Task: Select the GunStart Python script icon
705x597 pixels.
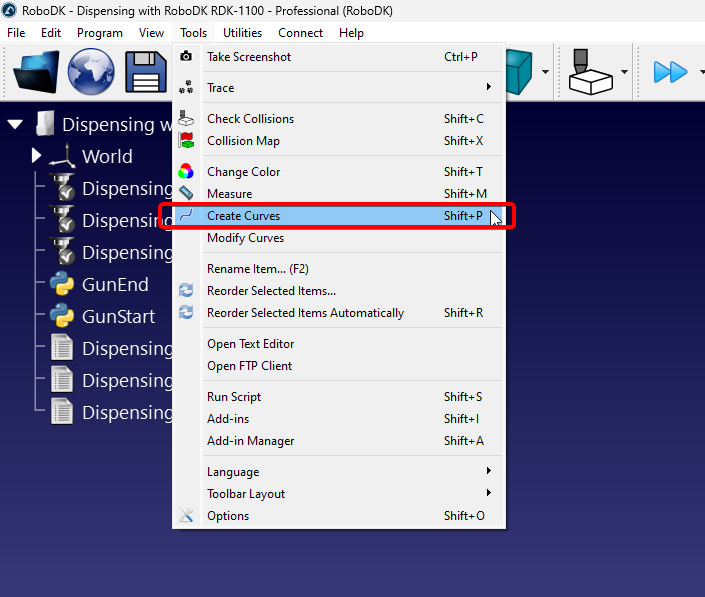Action: (62, 317)
